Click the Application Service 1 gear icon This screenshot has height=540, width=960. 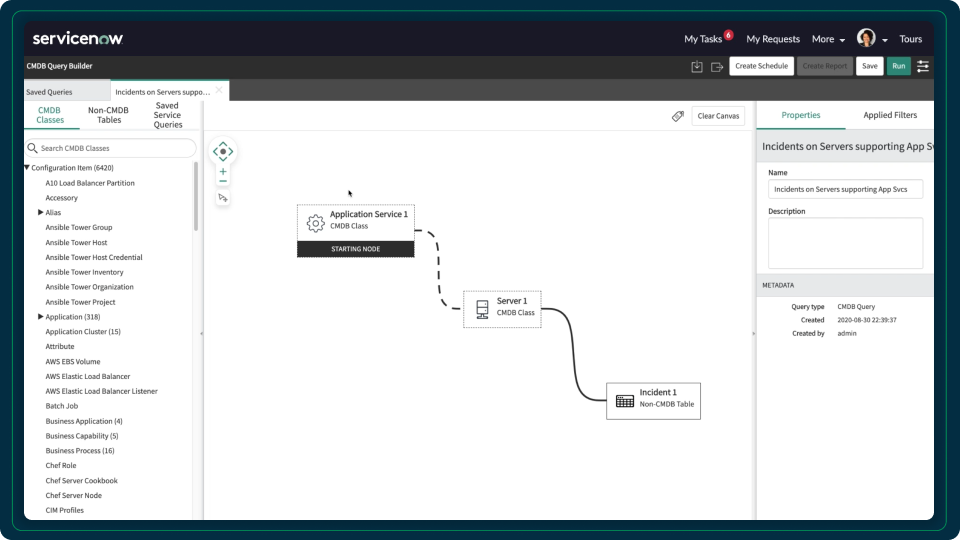click(315, 223)
